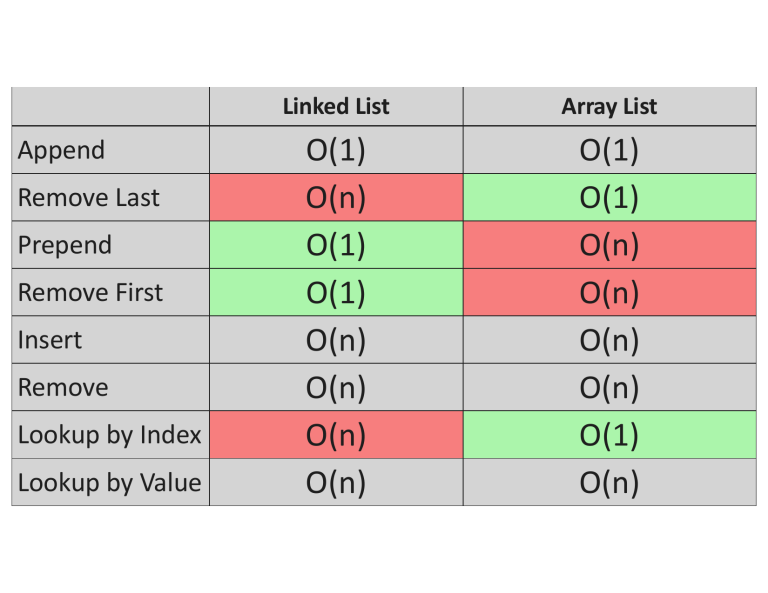Click the green Array List Remove Last cell
This screenshot has height=593, width=768.
[x=609, y=198]
